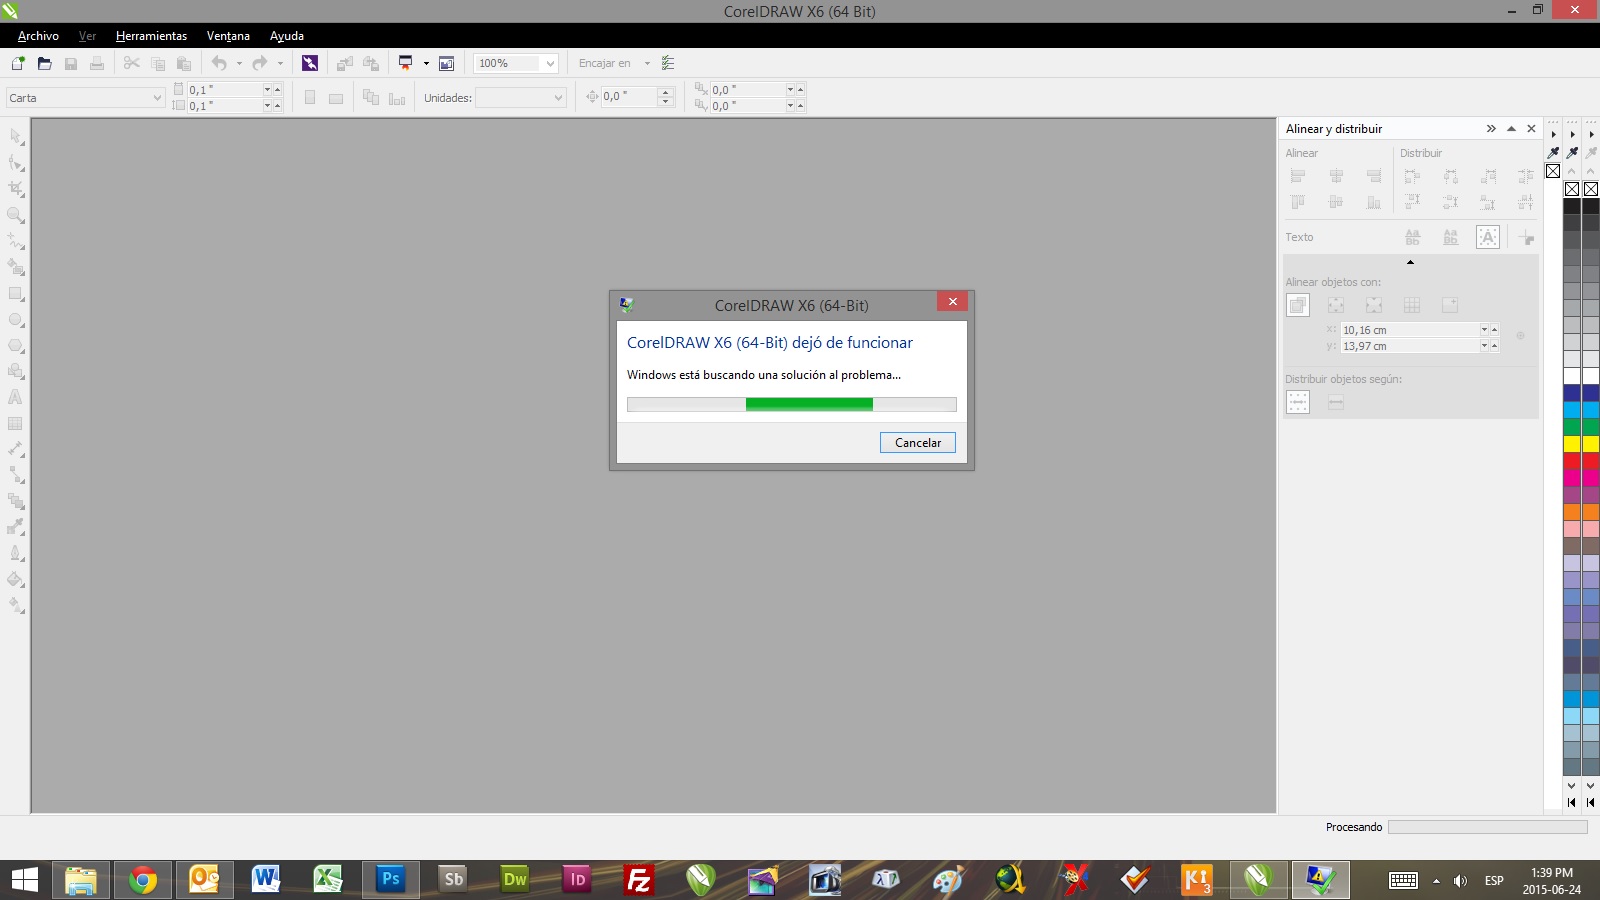Viewport: 1600px width, 900px height.
Task: Close the Alinear y distribuir docker
Action: 1531,128
